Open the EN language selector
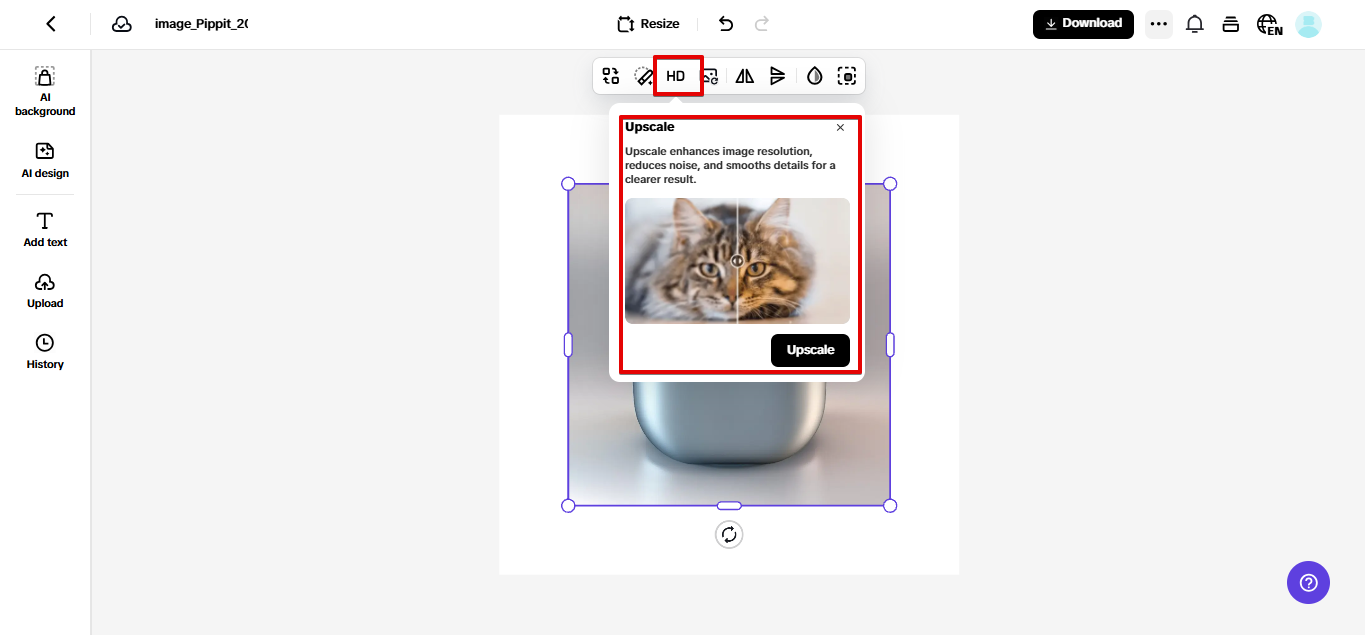The width and height of the screenshot is (1365, 635). 1269,23
